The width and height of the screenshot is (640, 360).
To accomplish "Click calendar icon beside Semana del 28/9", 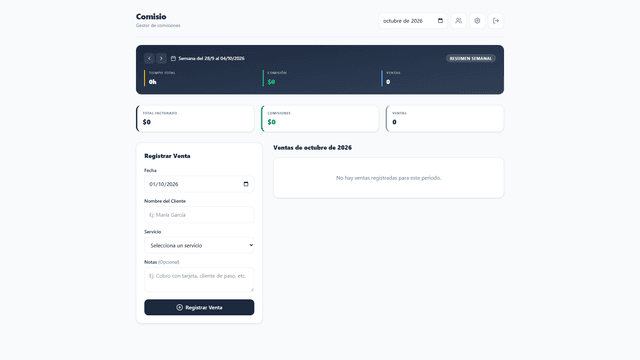I will click(173, 58).
